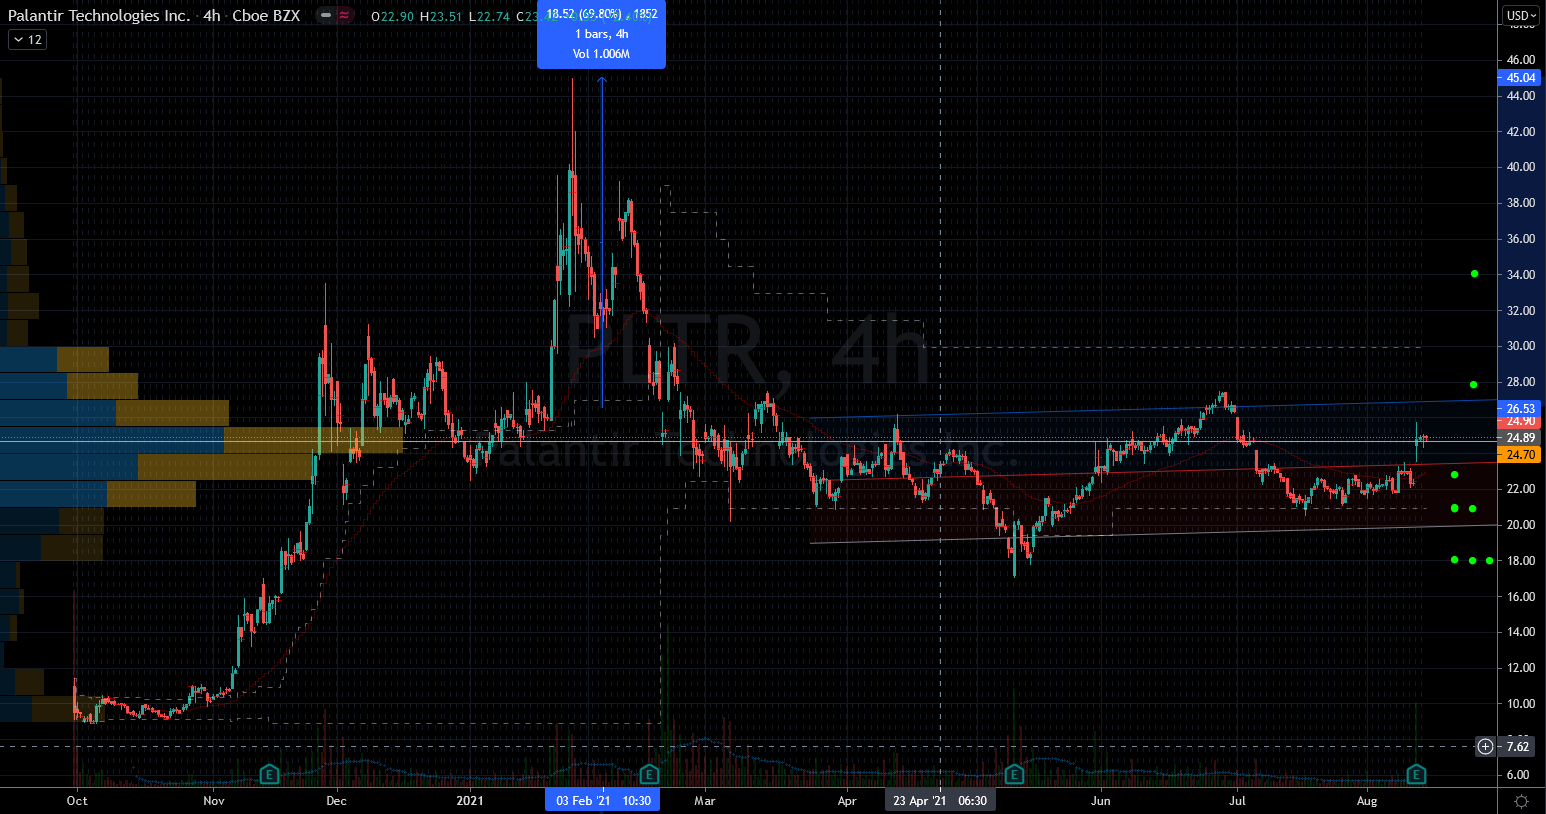This screenshot has height=814, width=1546.
Task: Click the grey 24.89 price label
Action: point(1520,438)
